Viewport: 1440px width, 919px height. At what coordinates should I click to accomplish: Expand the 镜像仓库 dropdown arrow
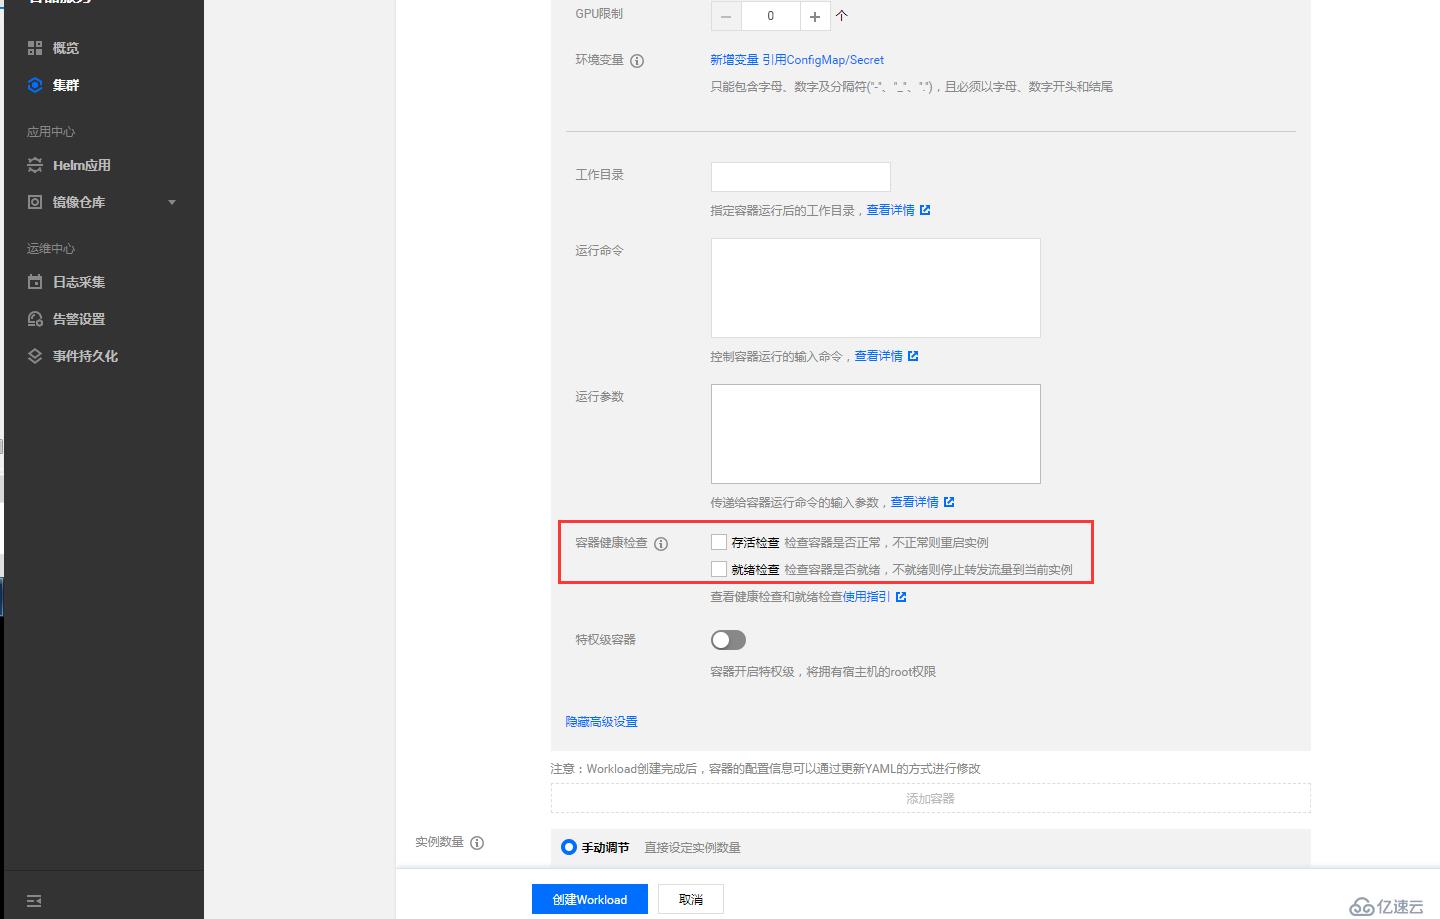pos(172,202)
